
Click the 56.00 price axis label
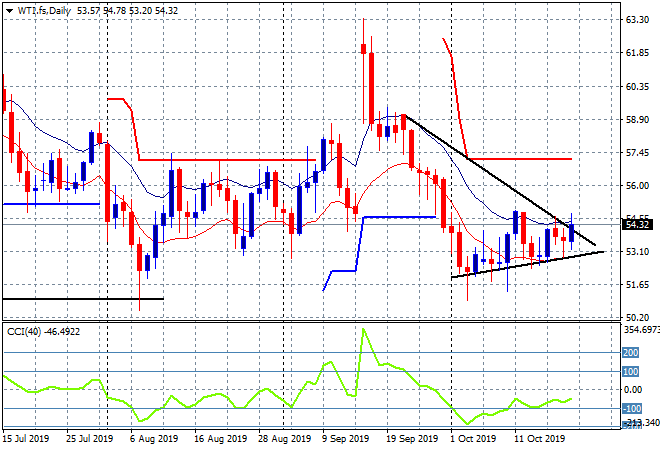tap(637, 186)
